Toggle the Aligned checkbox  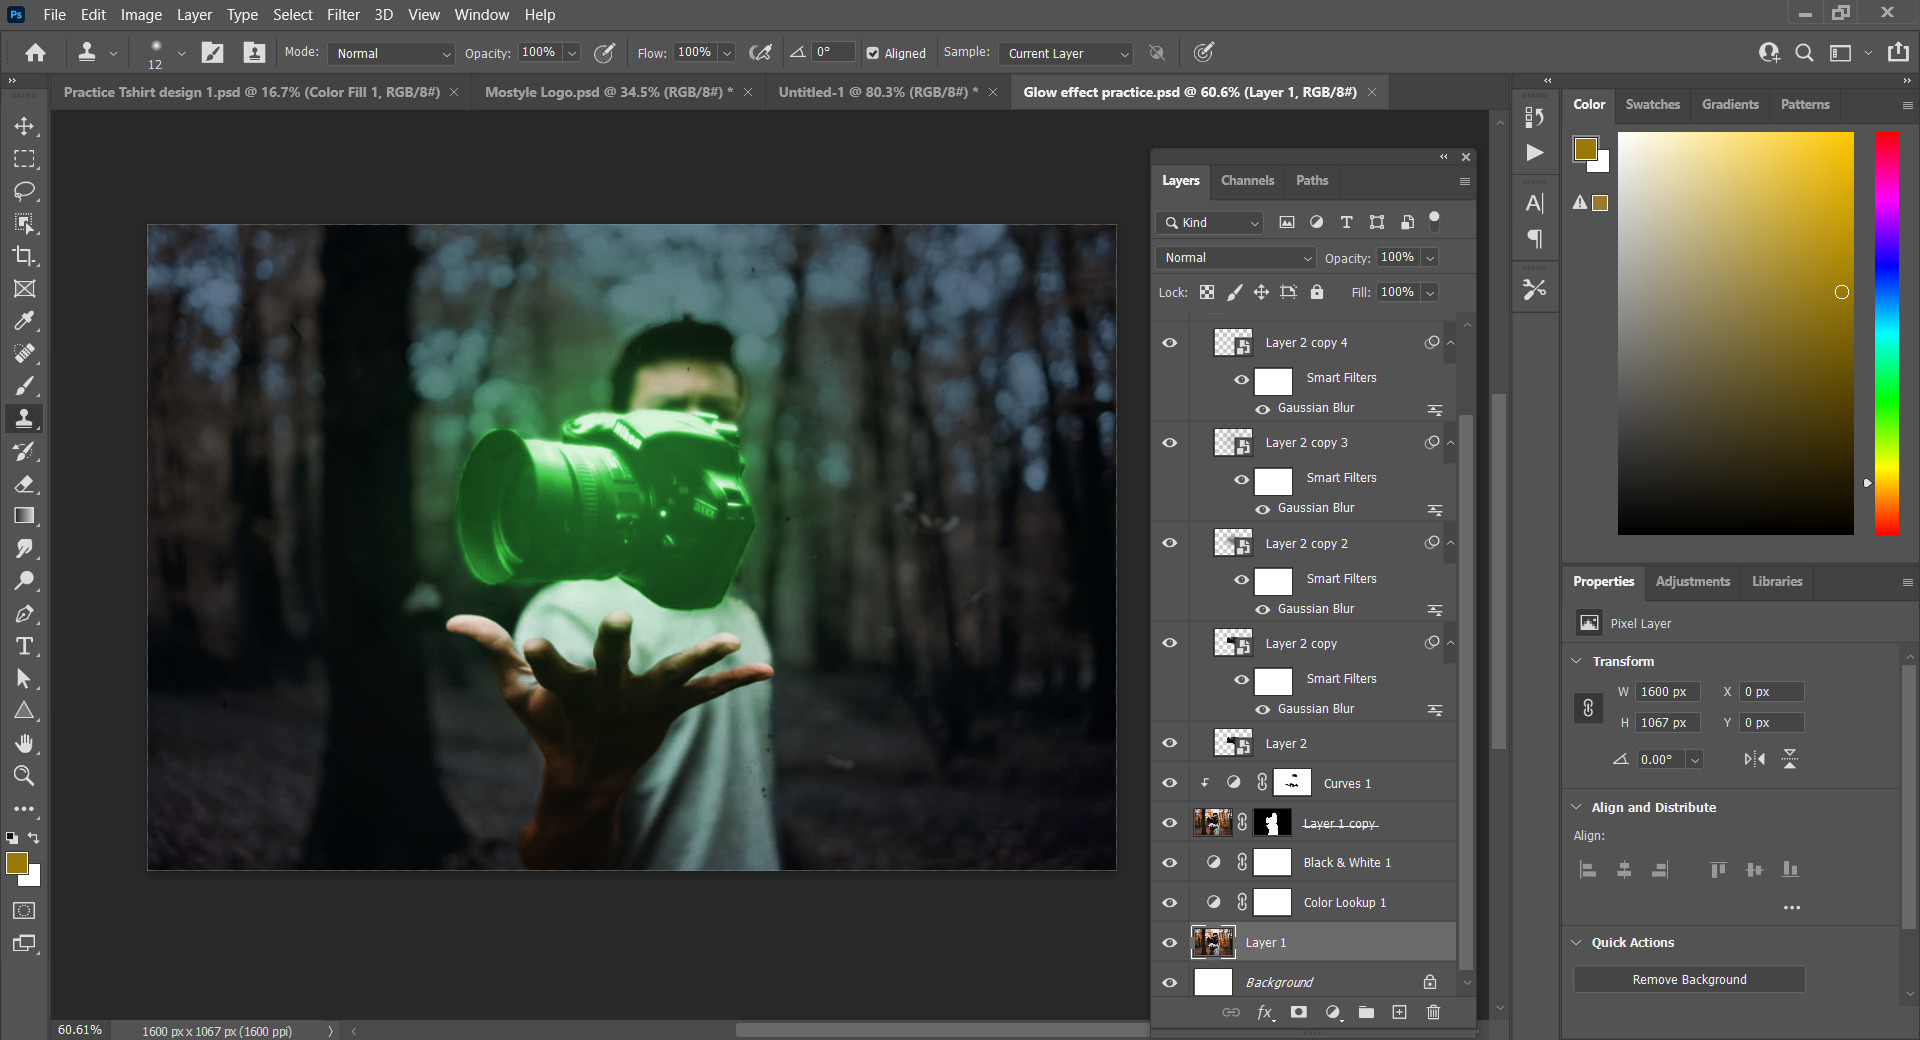tap(873, 53)
